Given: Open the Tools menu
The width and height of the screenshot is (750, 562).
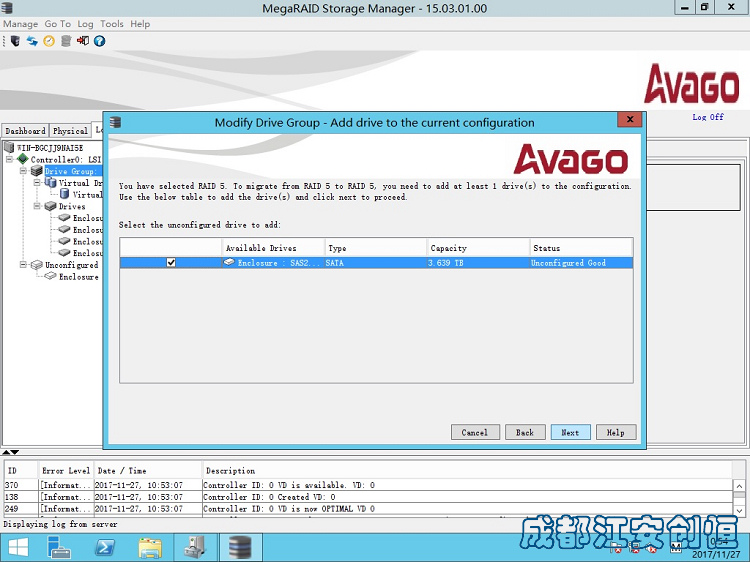Looking at the screenshot, I should pyautogui.click(x=111, y=24).
